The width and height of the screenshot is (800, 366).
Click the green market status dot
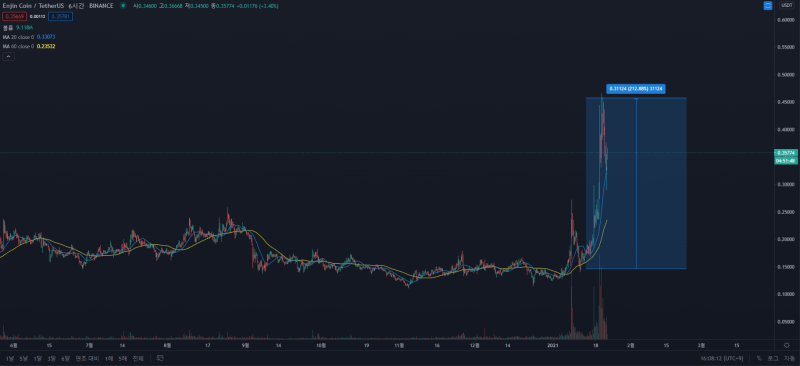coord(122,6)
